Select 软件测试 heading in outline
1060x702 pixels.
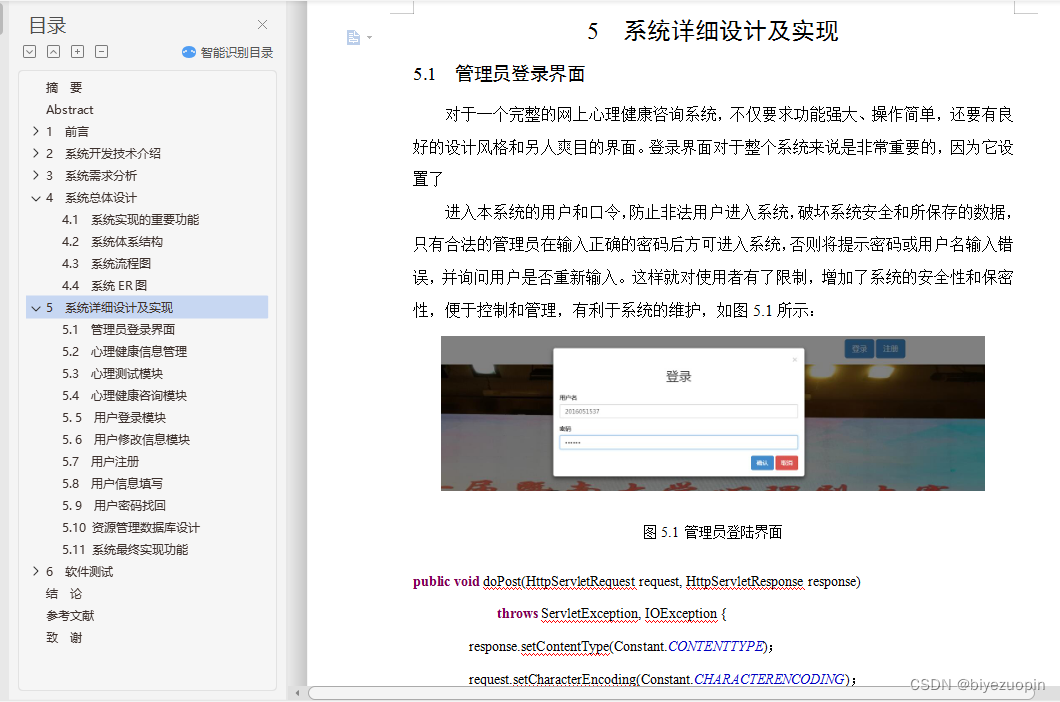(89, 571)
